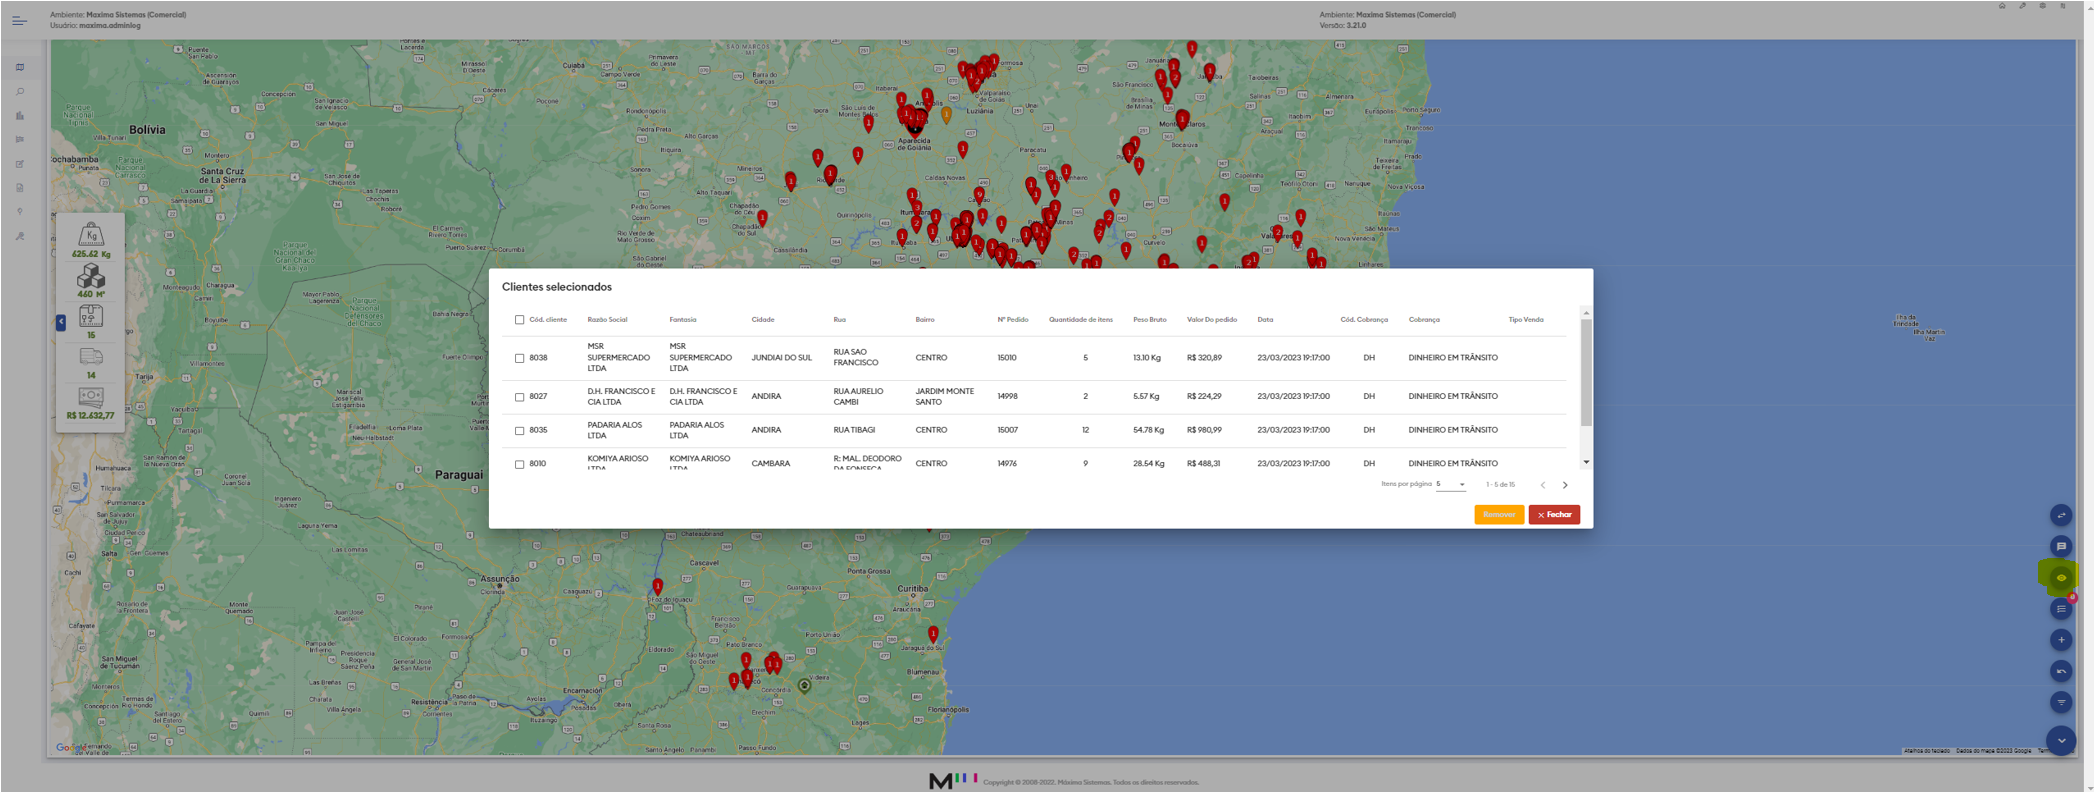Open the items per page dropdown
The height and width of the screenshot is (794, 2094).
pos(1451,485)
